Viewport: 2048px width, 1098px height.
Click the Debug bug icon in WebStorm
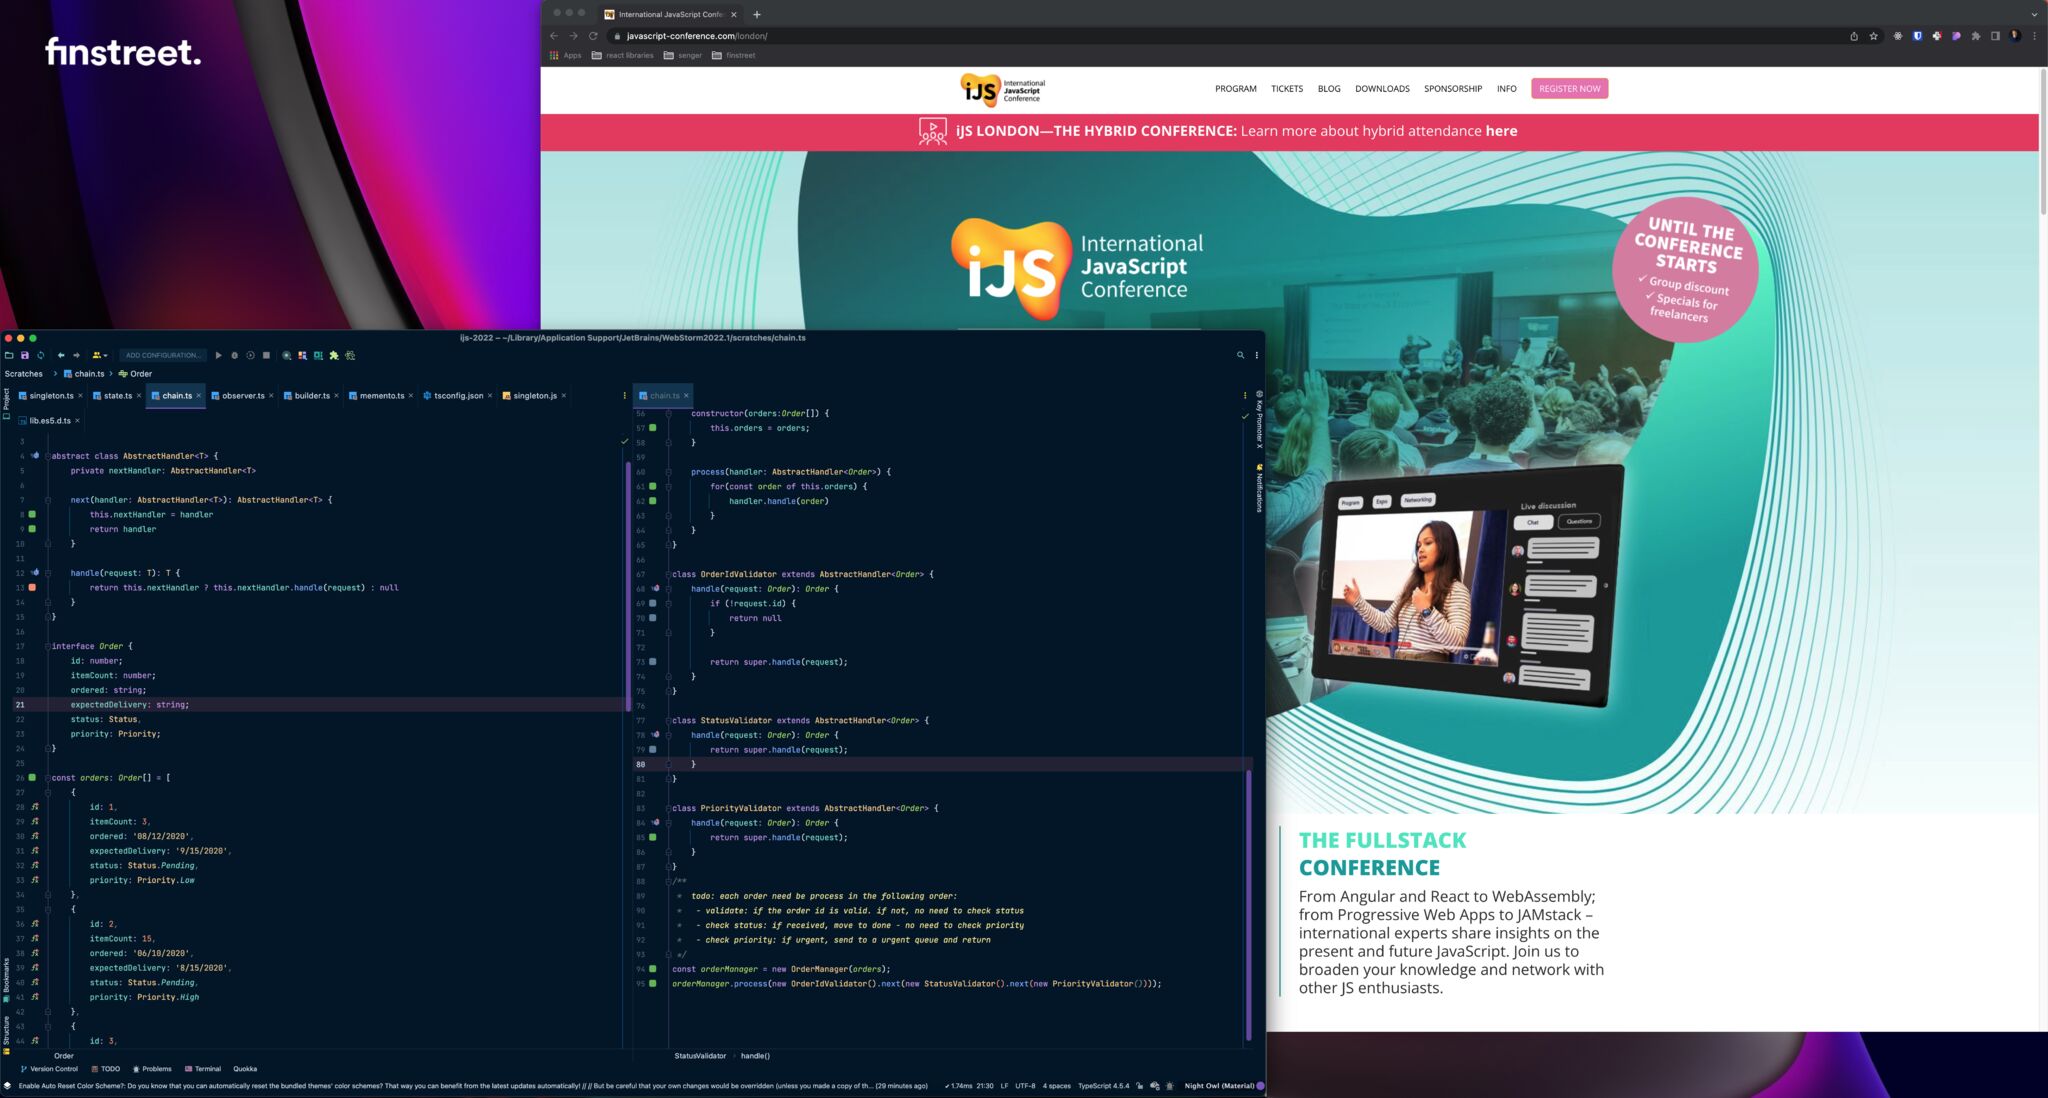point(235,355)
